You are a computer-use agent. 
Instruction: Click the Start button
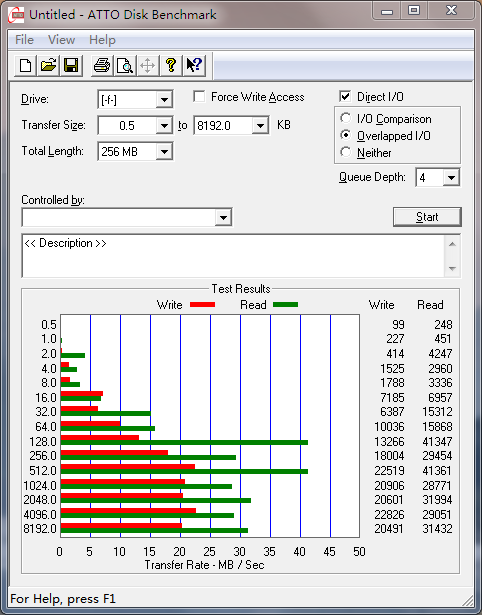pyautogui.click(x=427, y=217)
